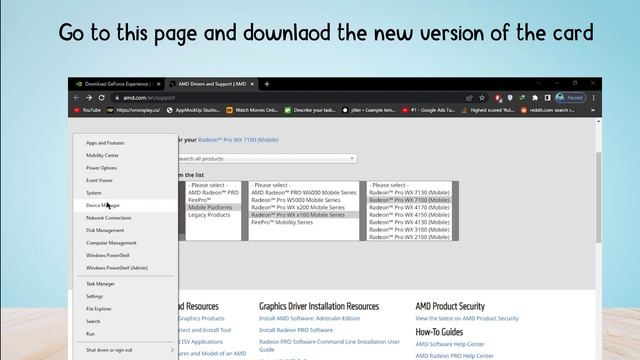Open File Explorer from the context menu
This screenshot has height=360, width=640.
pyautogui.click(x=126, y=309)
